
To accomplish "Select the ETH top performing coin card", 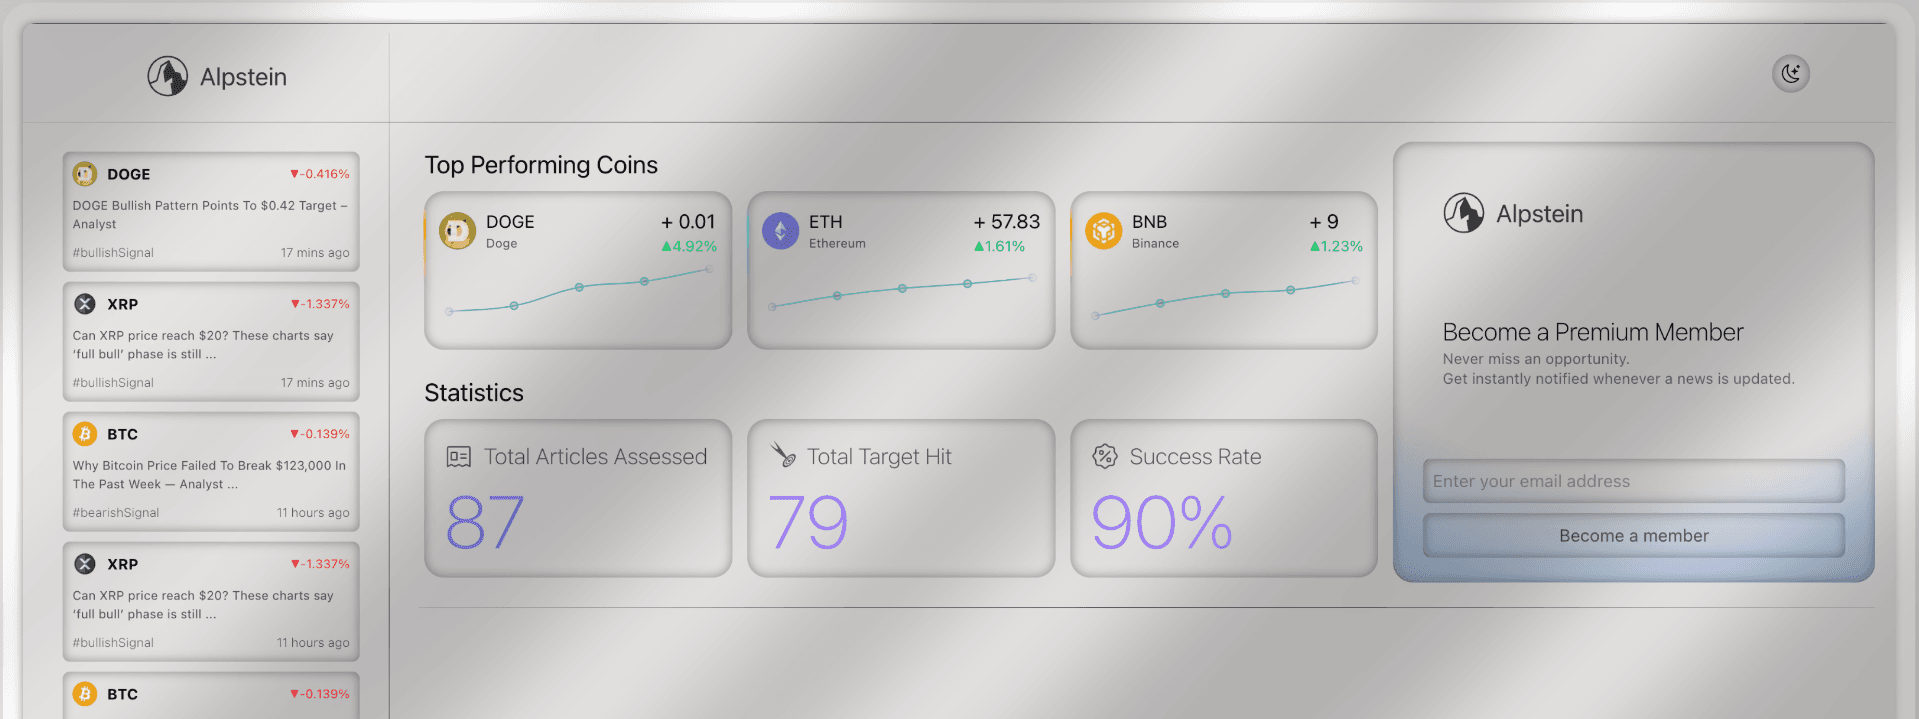I will [x=900, y=270].
